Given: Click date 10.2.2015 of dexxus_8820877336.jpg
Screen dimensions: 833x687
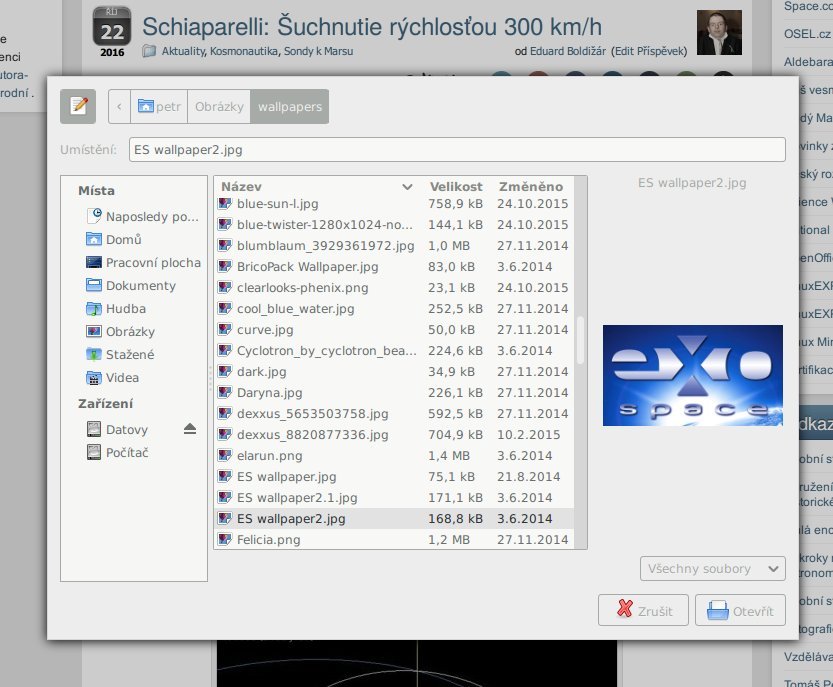Looking at the screenshot, I should [529, 435].
